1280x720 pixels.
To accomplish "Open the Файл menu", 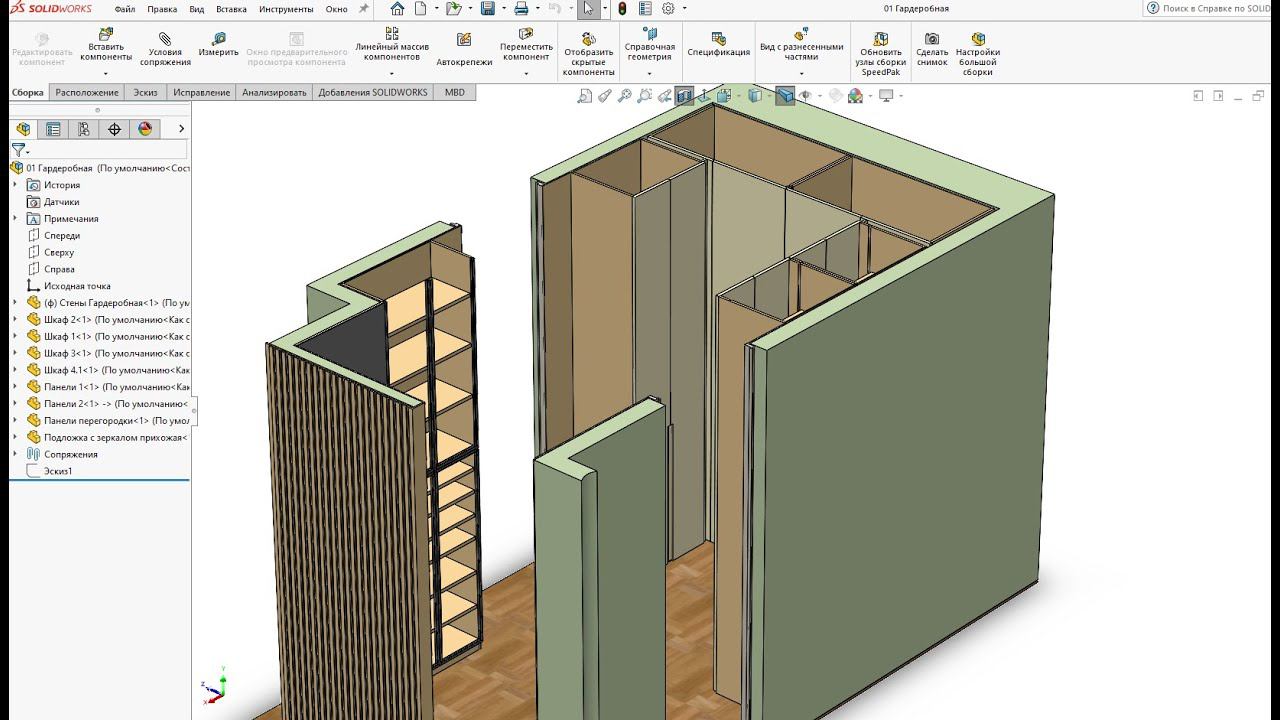I will (x=125, y=9).
